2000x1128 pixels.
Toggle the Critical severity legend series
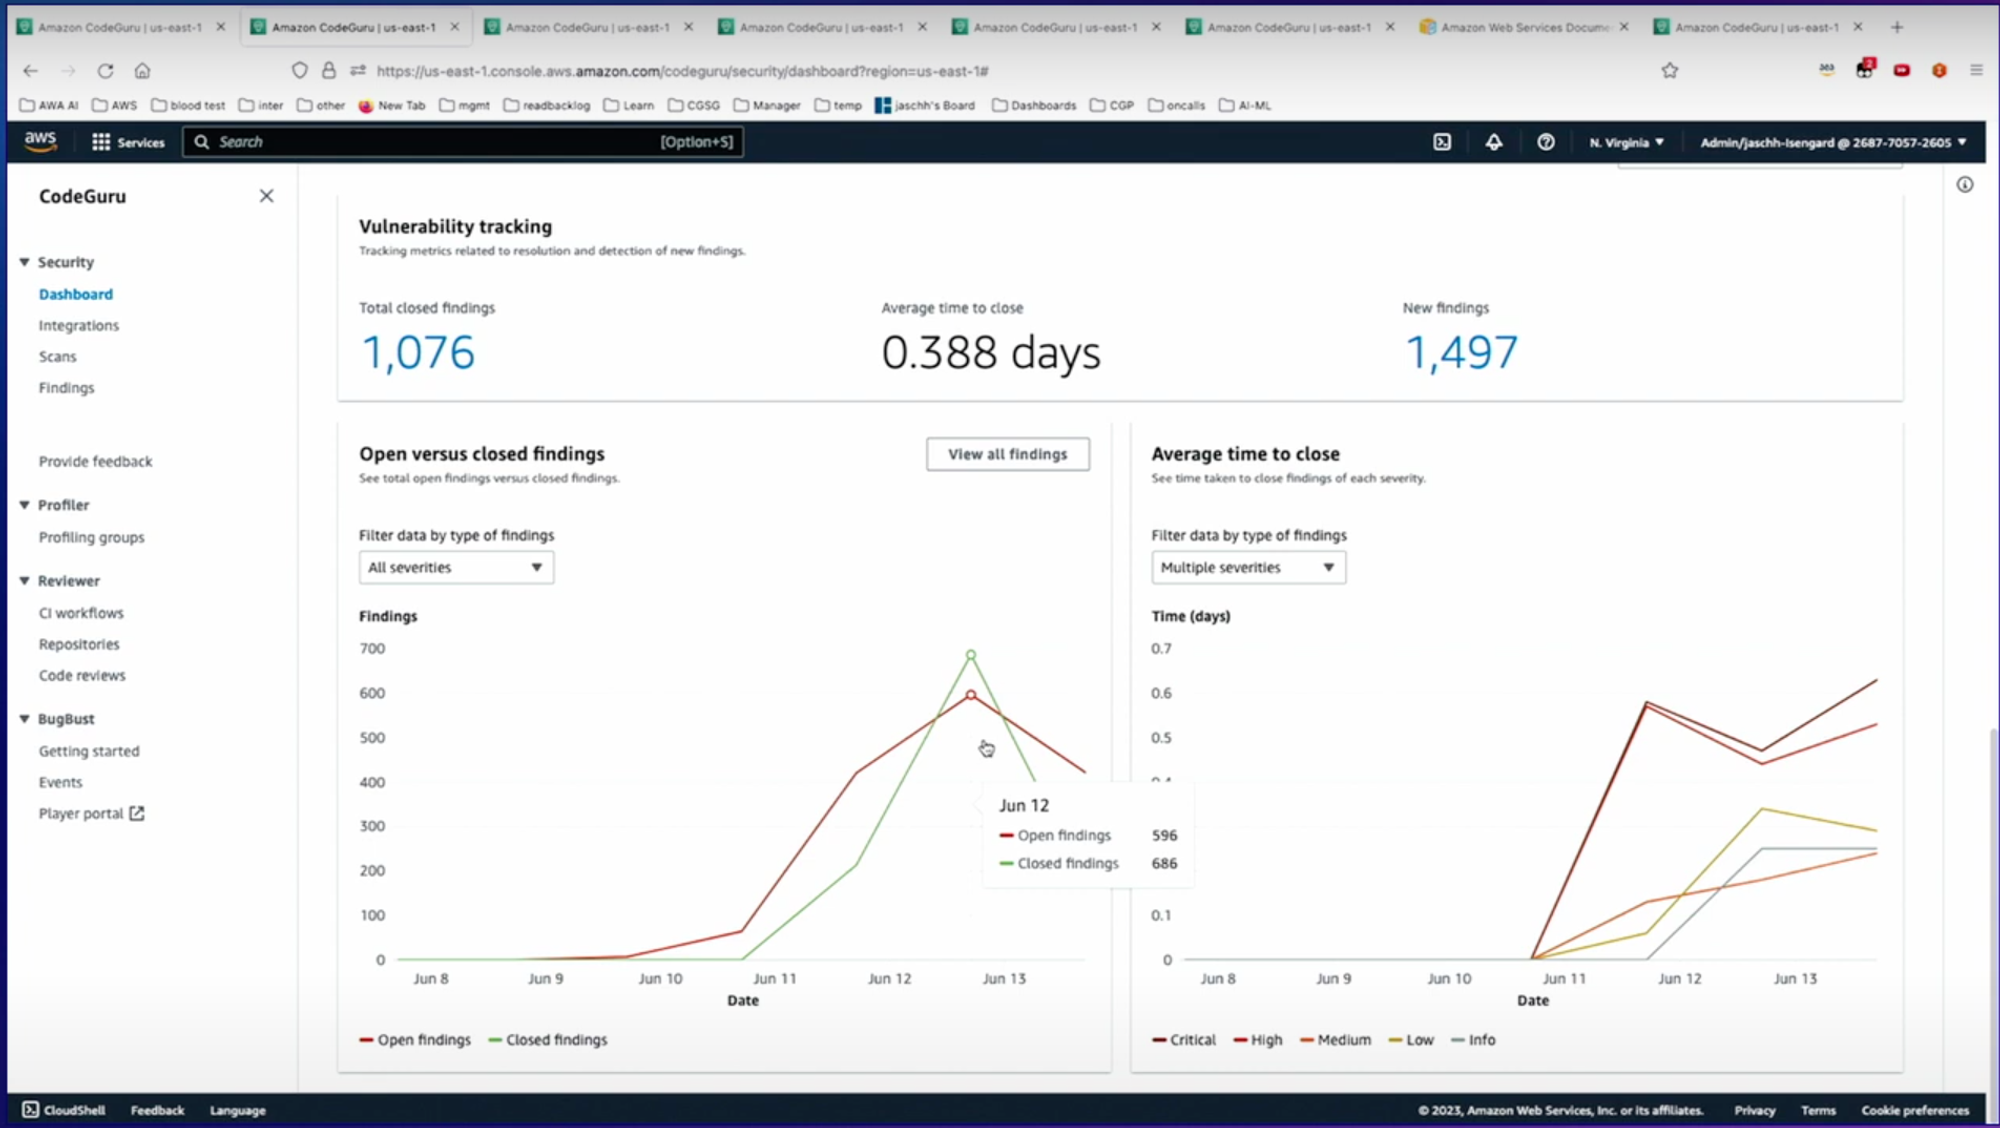[x=1184, y=1040]
